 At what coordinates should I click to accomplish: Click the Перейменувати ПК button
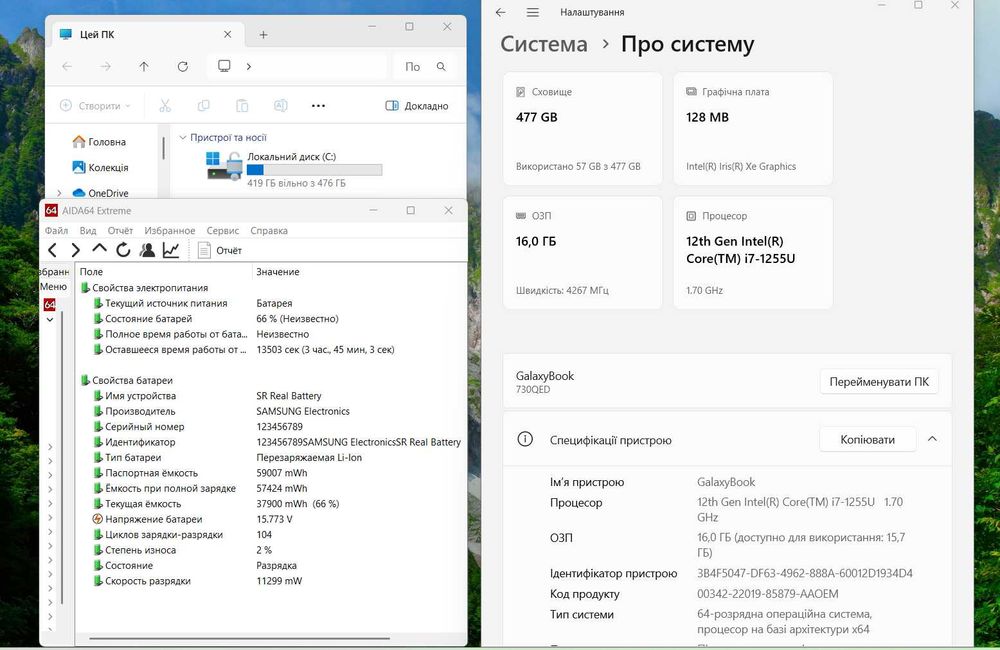click(x=879, y=381)
